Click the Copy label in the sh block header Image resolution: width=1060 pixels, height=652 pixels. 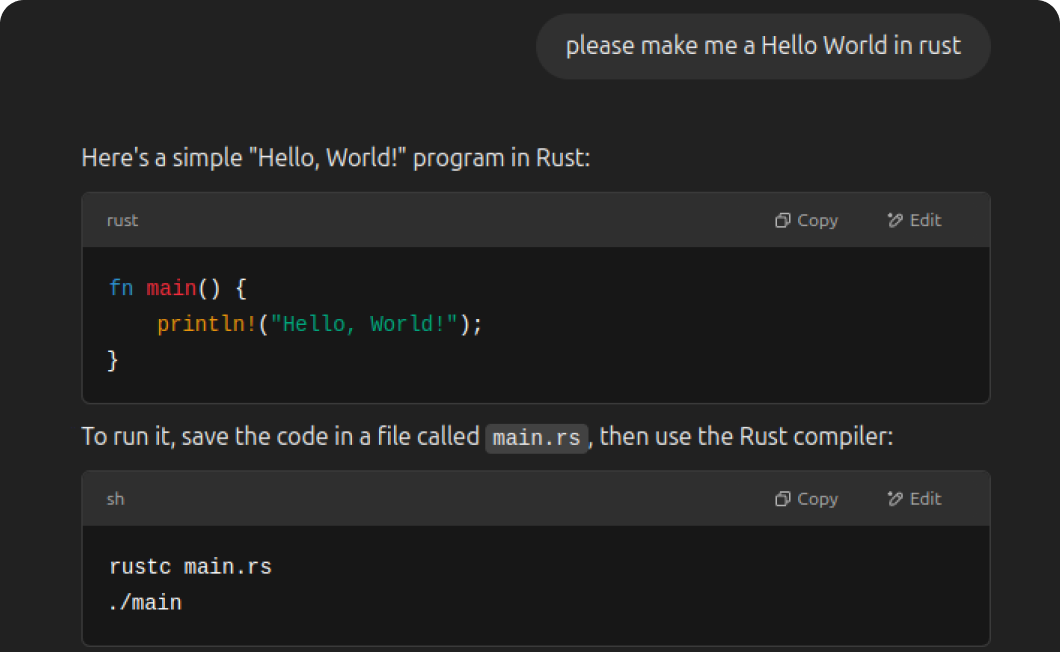[817, 499]
